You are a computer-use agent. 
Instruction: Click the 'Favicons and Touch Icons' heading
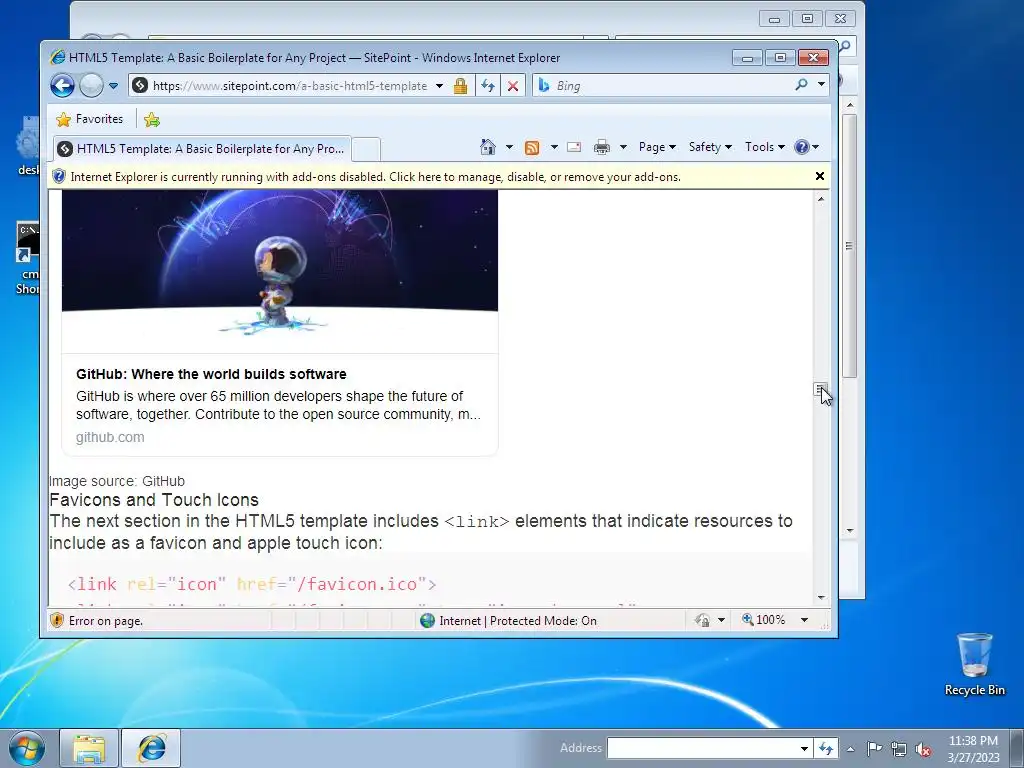(x=154, y=500)
